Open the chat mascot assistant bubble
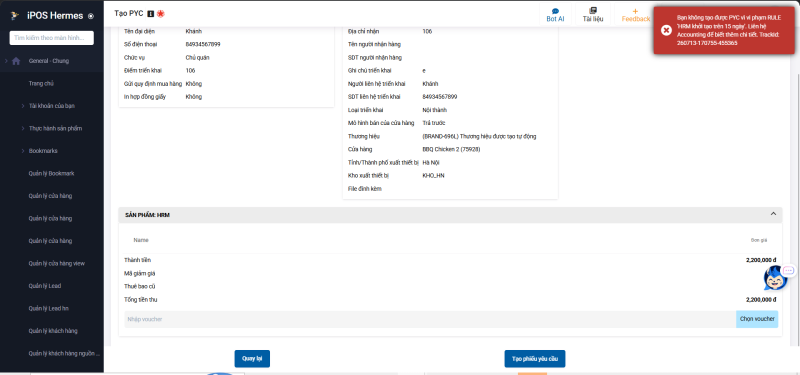800x375 pixels. click(x=776, y=278)
